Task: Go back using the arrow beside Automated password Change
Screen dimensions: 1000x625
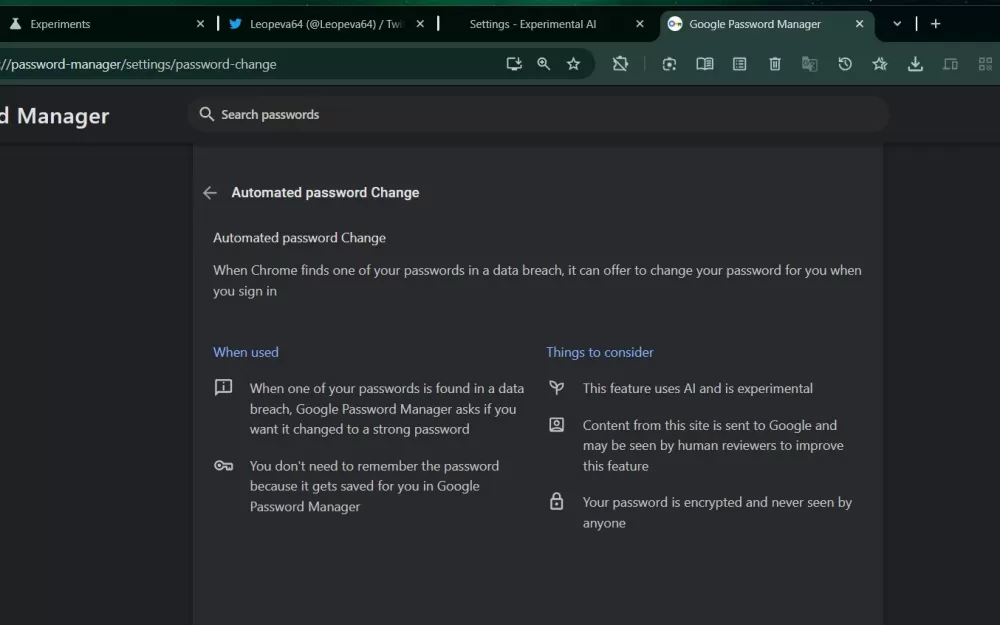Action: click(x=210, y=193)
